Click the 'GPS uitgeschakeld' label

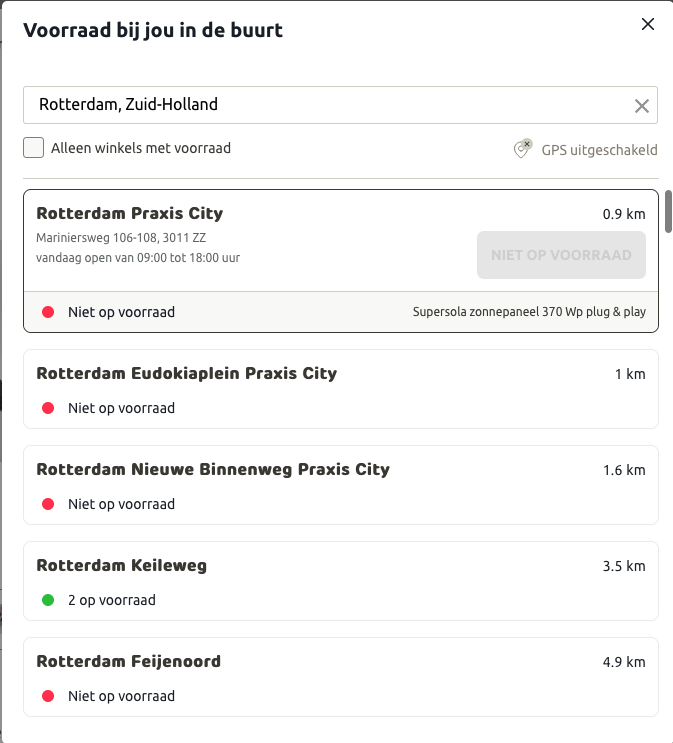click(x=599, y=150)
